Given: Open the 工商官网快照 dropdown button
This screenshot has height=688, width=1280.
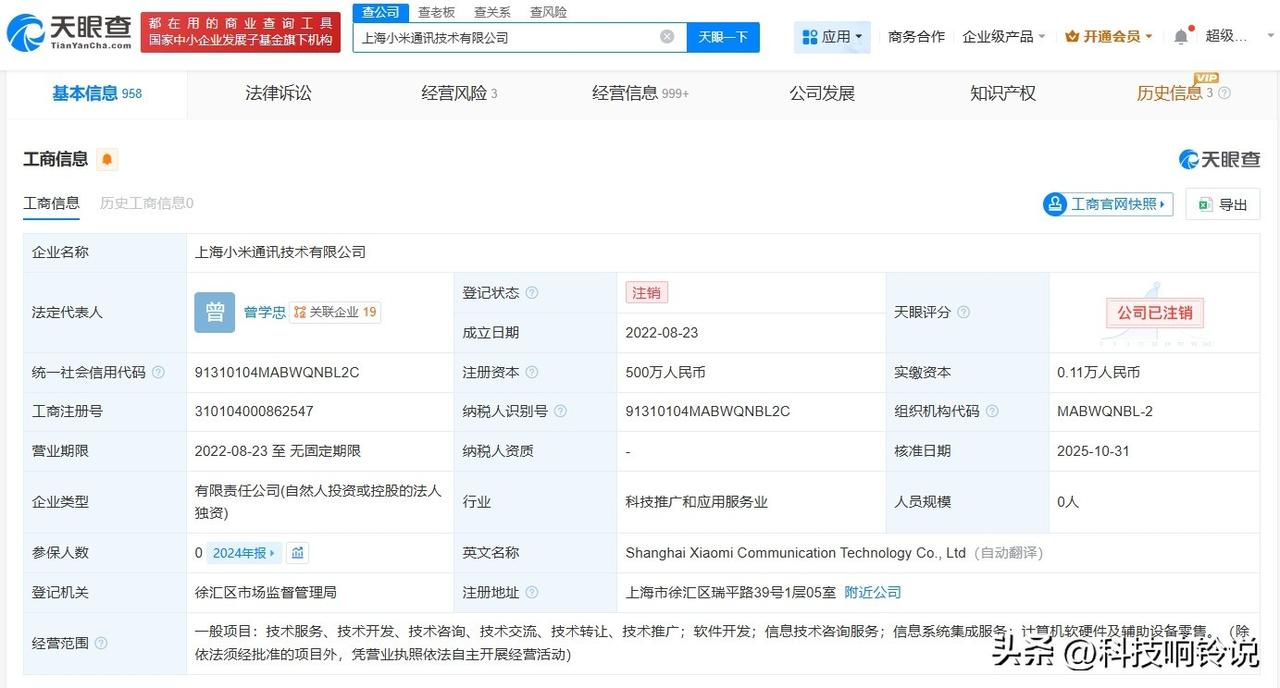Looking at the screenshot, I should point(1107,204).
